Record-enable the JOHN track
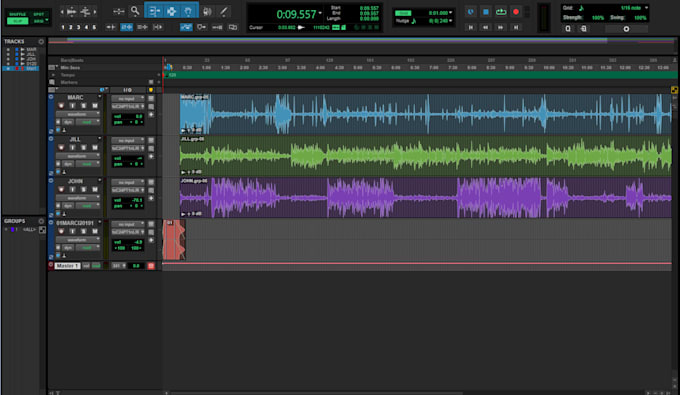The height and width of the screenshot is (395, 680). (61, 189)
